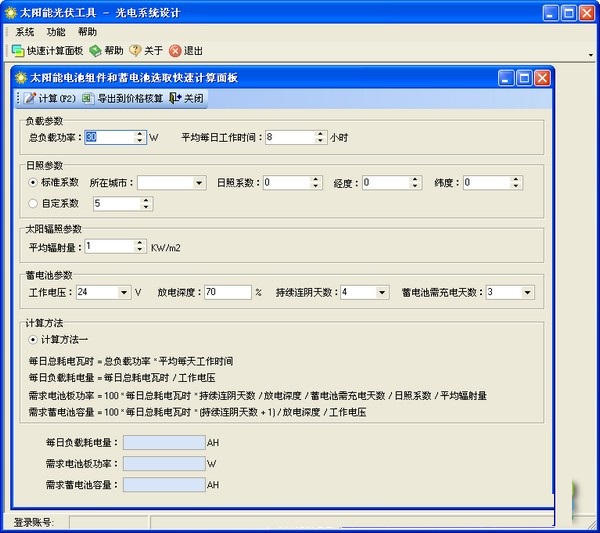Click the sun icon of the inner panel title
600x533 pixels.
[21, 78]
